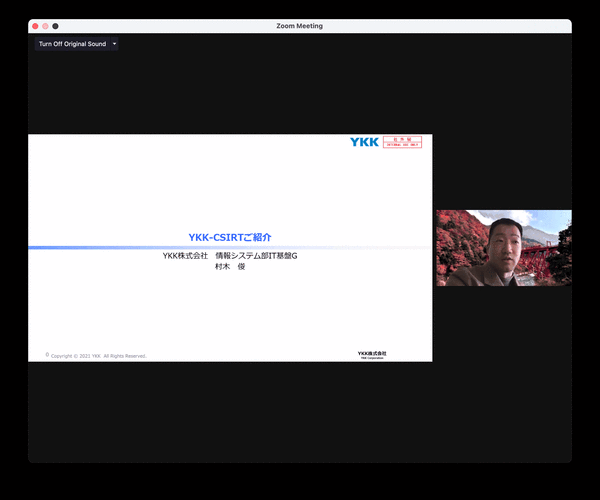Click the copyright 2021 YKK footer text
Image resolution: width=600 pixels, height=500 pixels.
pos(98,356)
